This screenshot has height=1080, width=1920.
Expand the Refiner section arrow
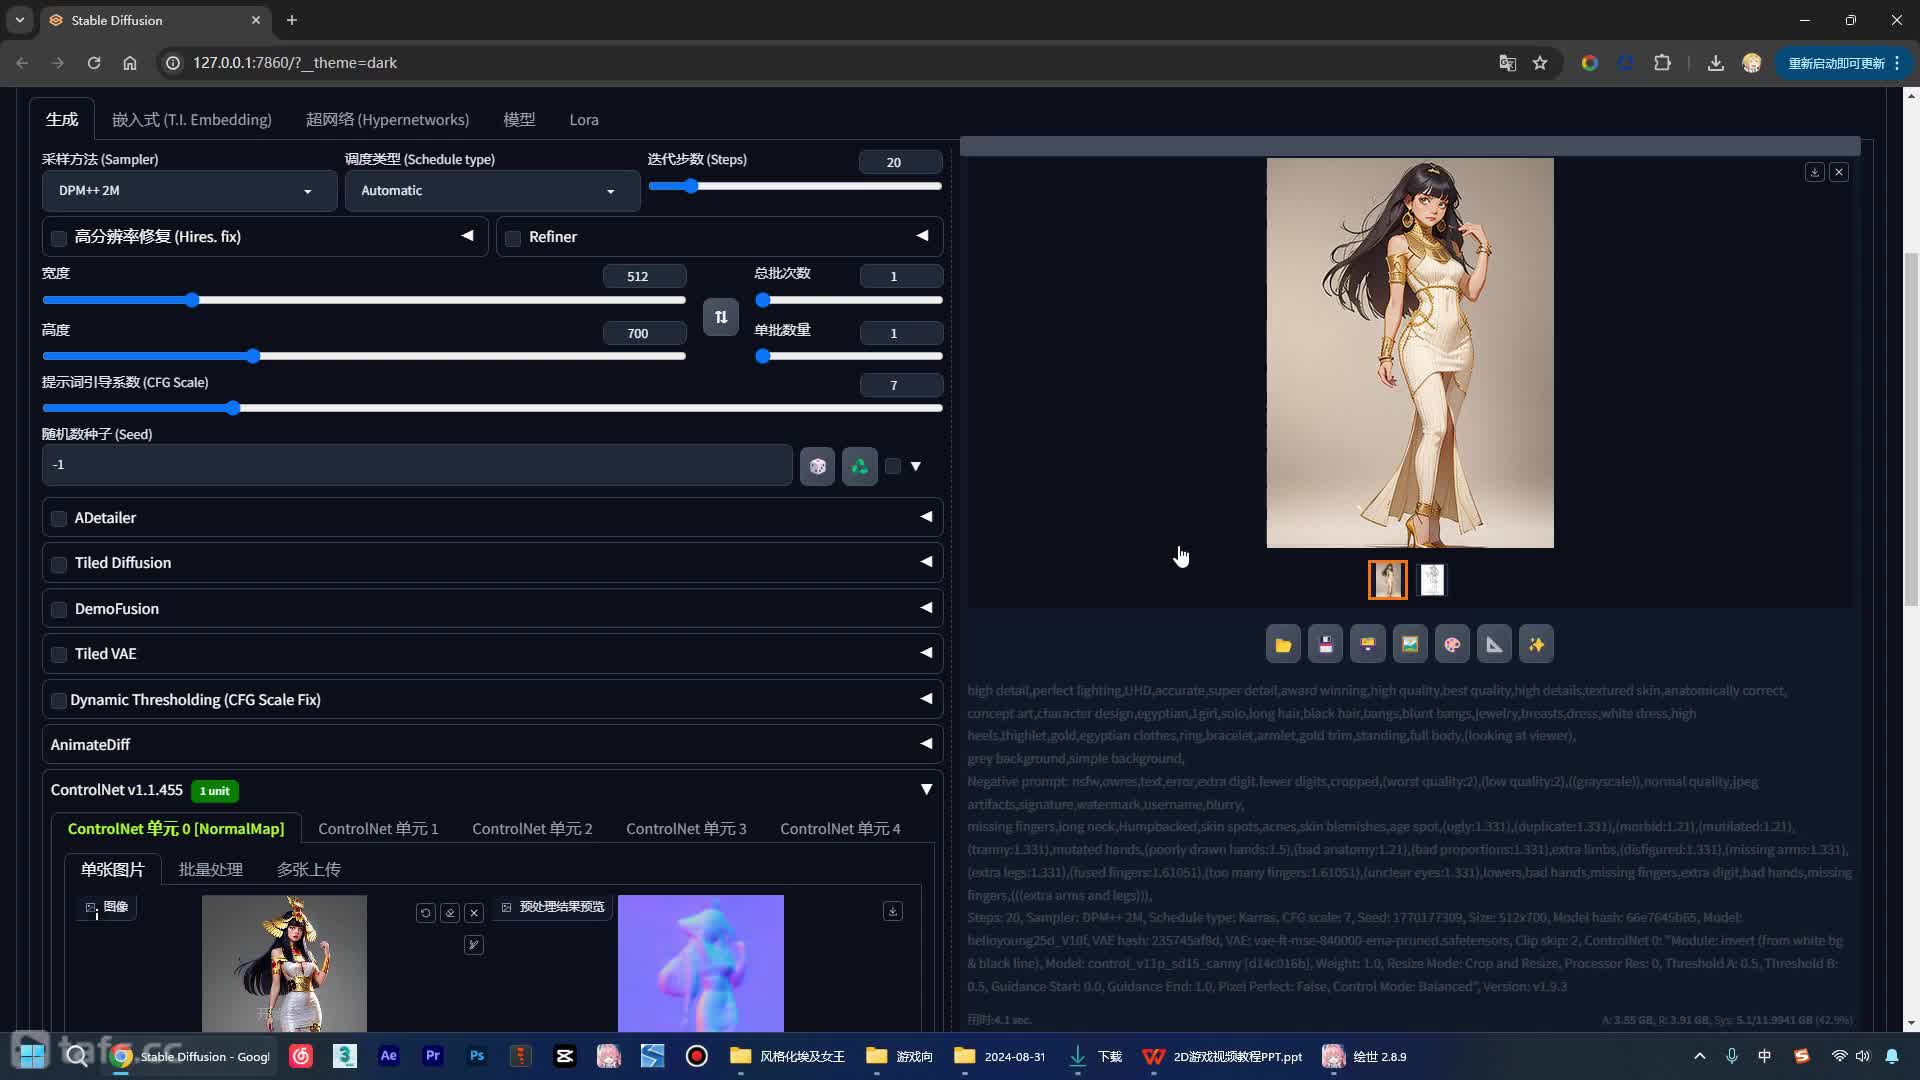tap(922, 236)
